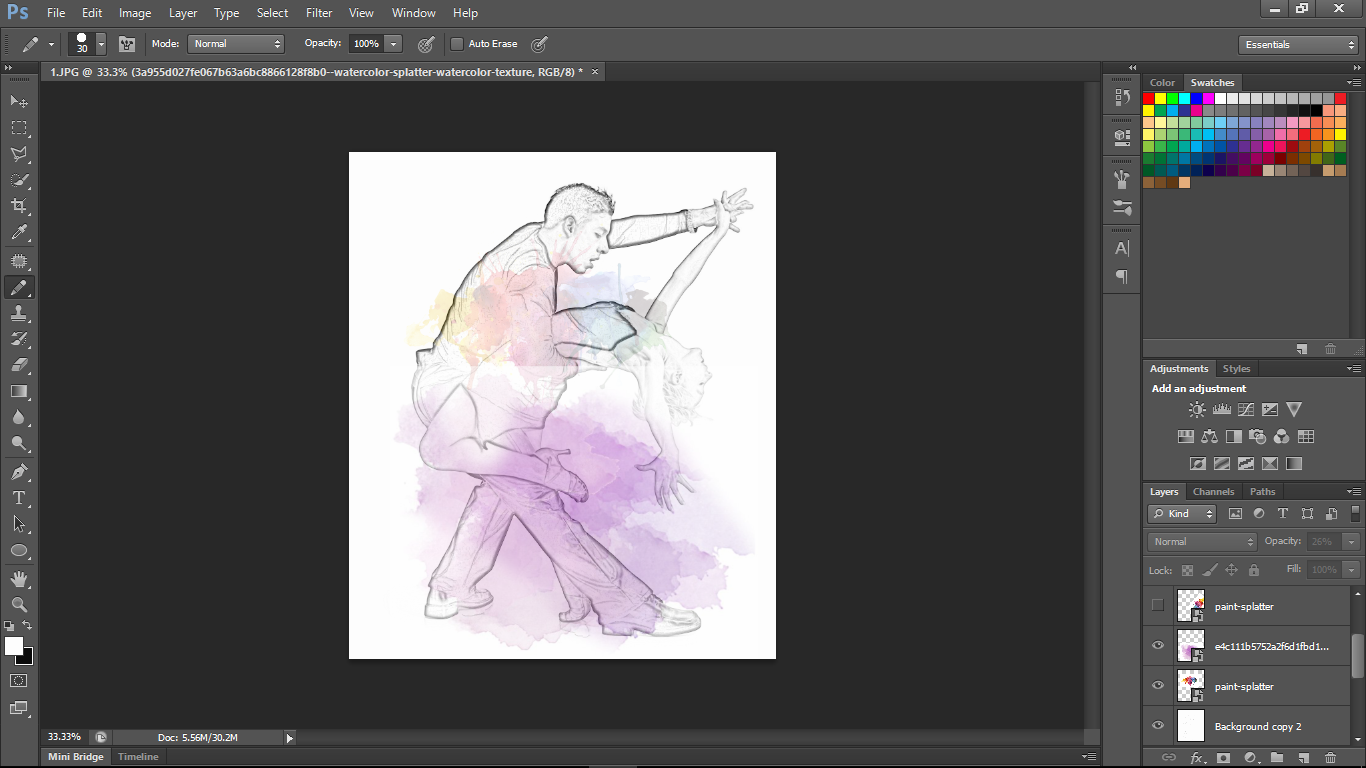1366x768 pixels.
Task: Open the layer filter Kind dropdown
Action: [x=1182, y=514]
